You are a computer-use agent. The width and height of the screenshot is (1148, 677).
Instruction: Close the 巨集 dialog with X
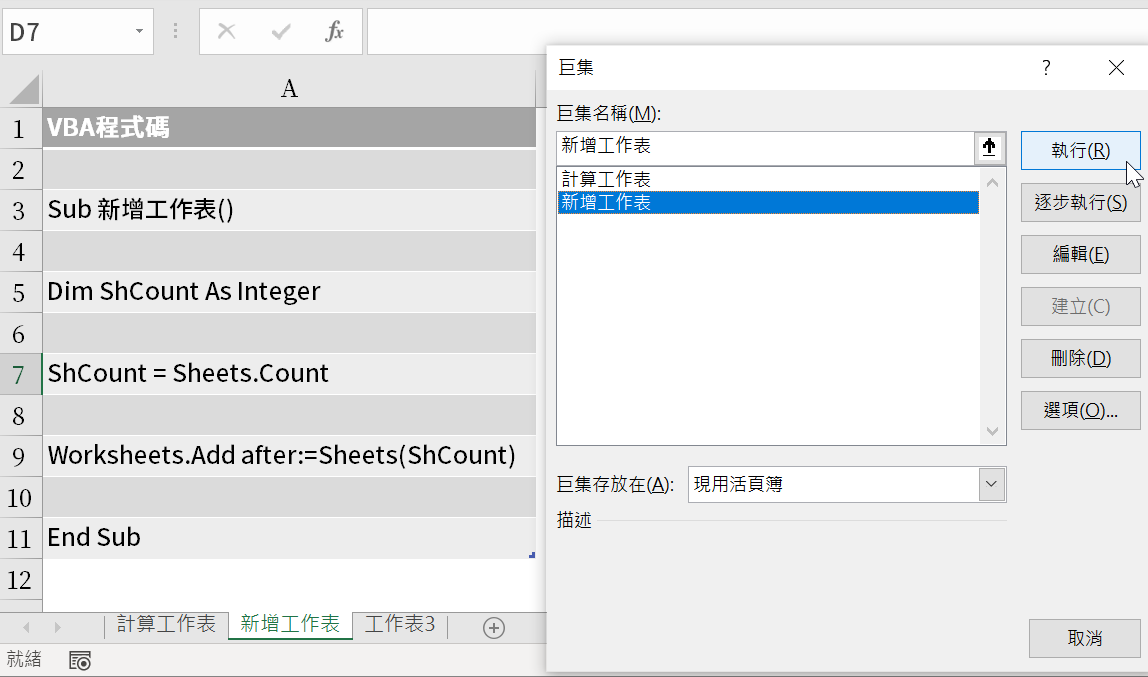click(x=1116, y=68)
